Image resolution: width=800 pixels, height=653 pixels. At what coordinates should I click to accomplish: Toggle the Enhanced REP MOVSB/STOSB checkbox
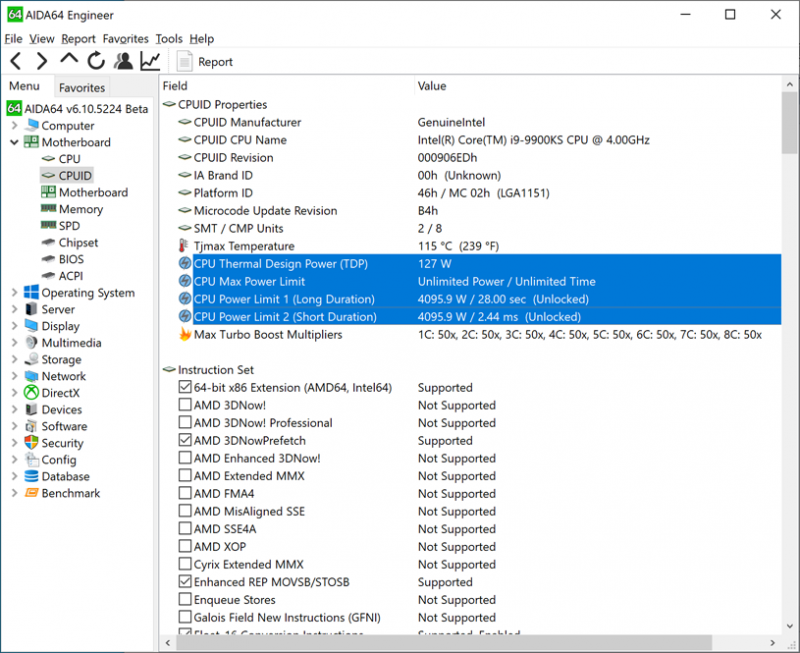[185, 582]
